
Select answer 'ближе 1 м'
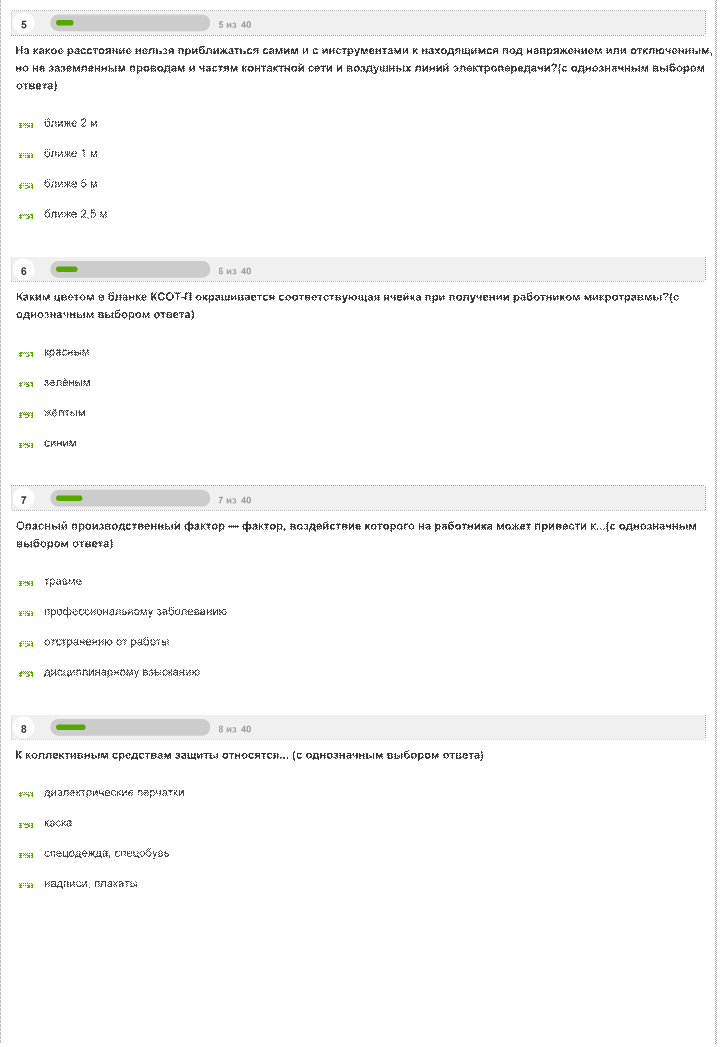[26, 155]
